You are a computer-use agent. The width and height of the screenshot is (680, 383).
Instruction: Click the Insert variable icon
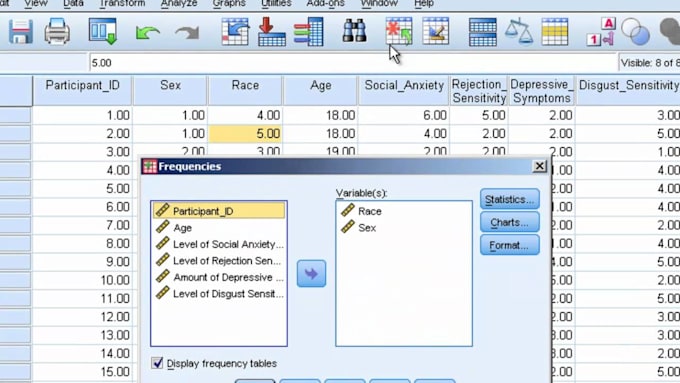pyautogui.click(x=435, y=31)
